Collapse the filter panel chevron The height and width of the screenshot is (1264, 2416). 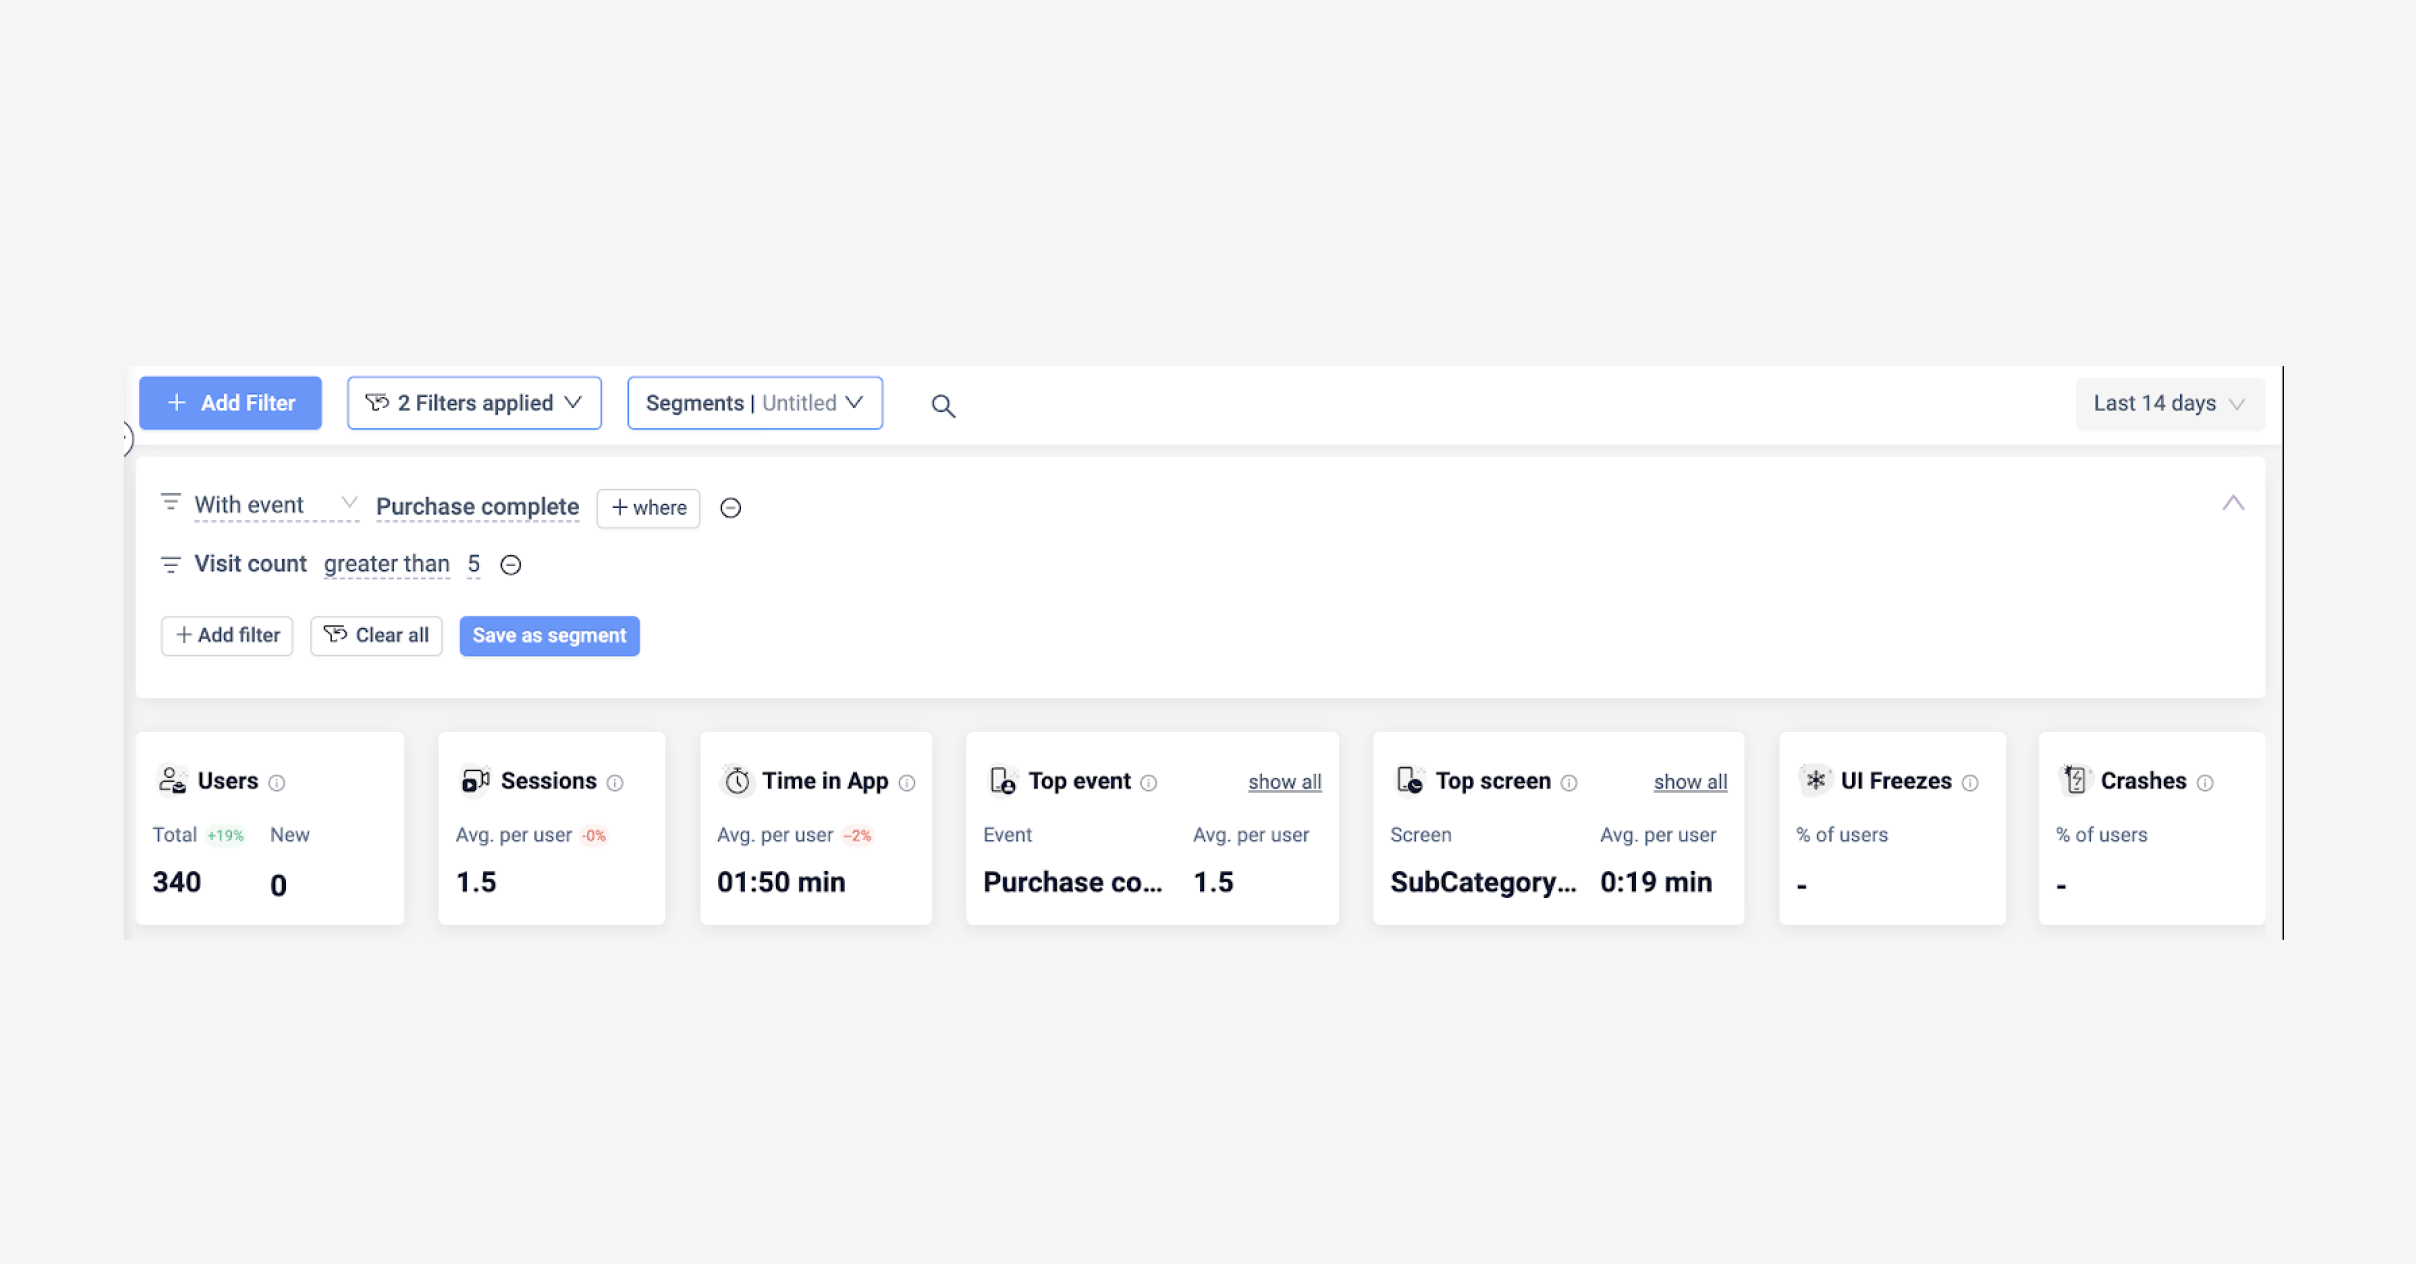(2234, 503)
